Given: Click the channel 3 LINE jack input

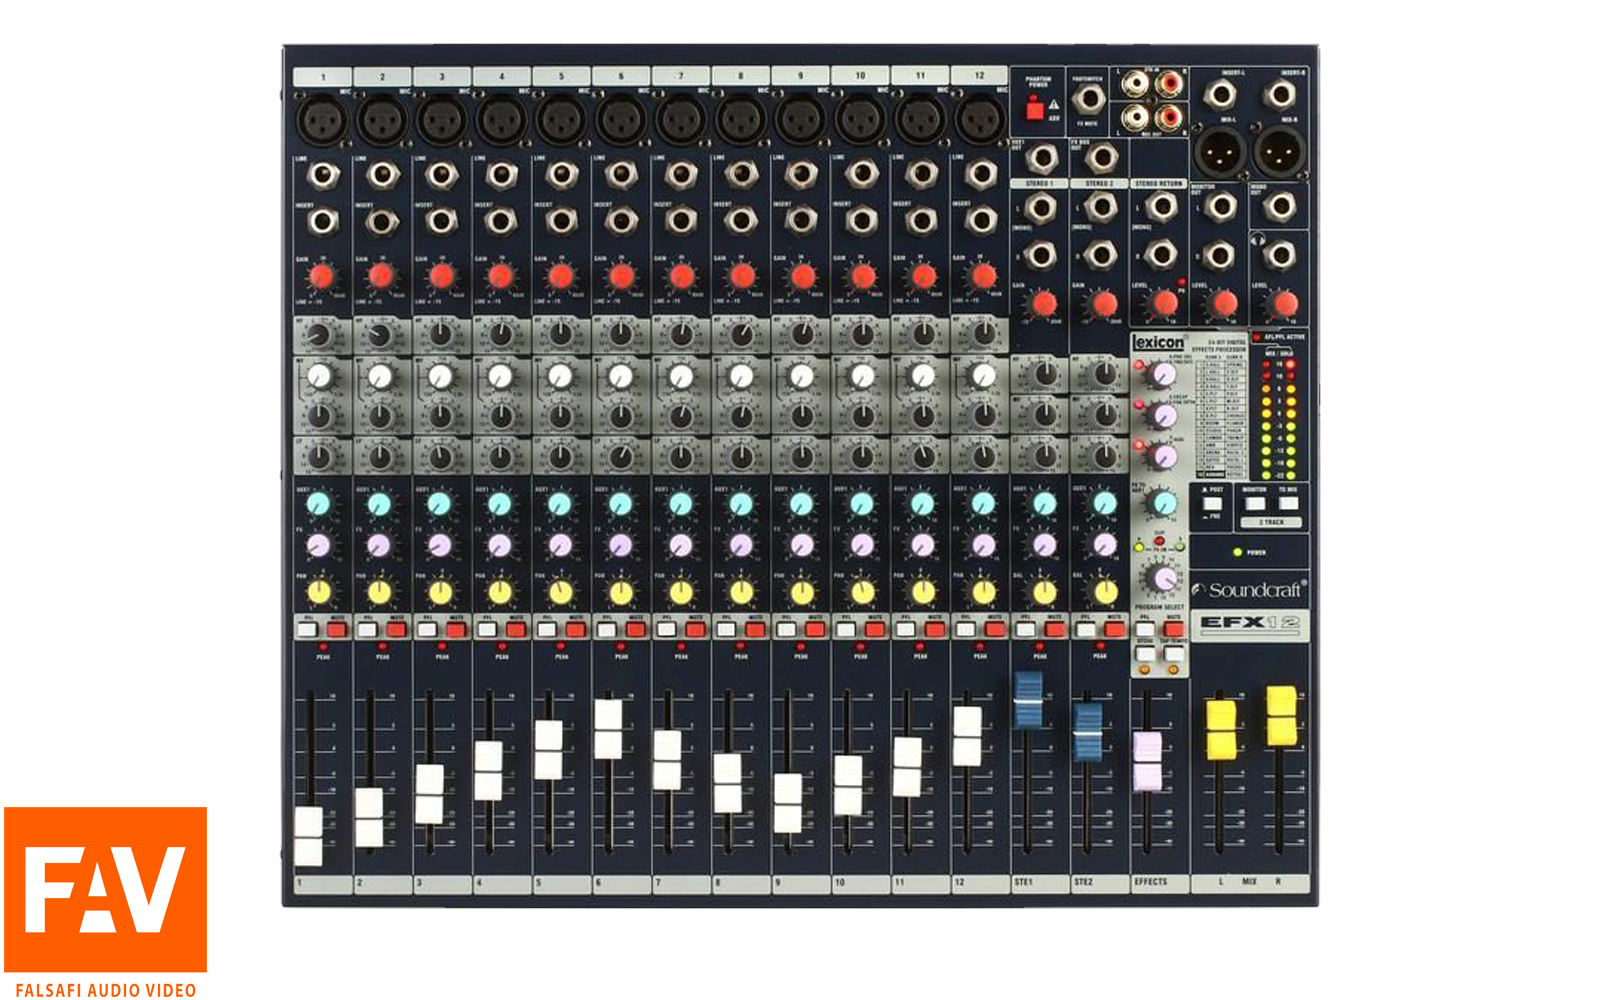Looking at the screenshot, I should click(441, 176).
